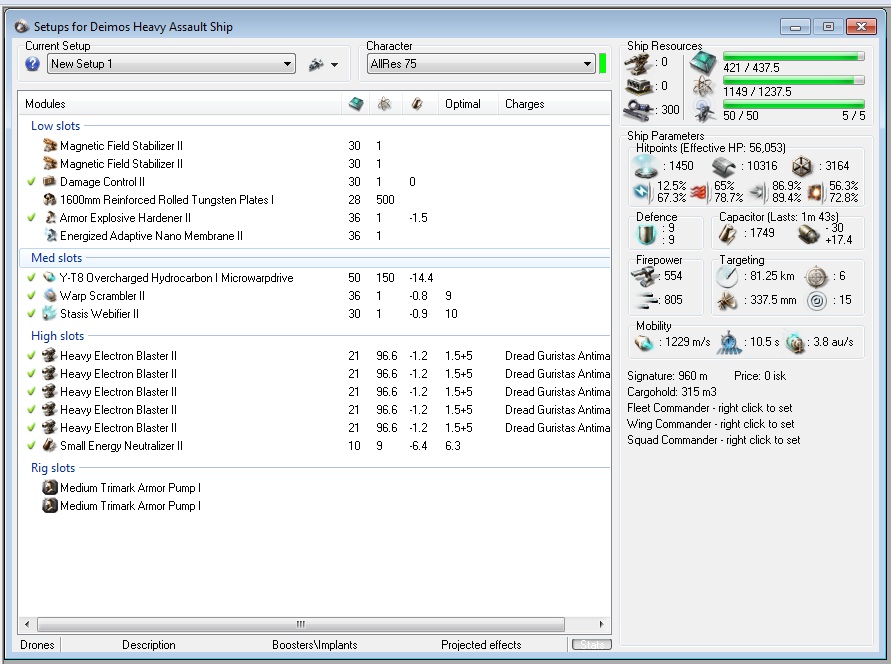This screenshot has height=664, width=891.
Task: Click the drone bandwidth icon beside 50 / 50
Action: click(704, 111)
